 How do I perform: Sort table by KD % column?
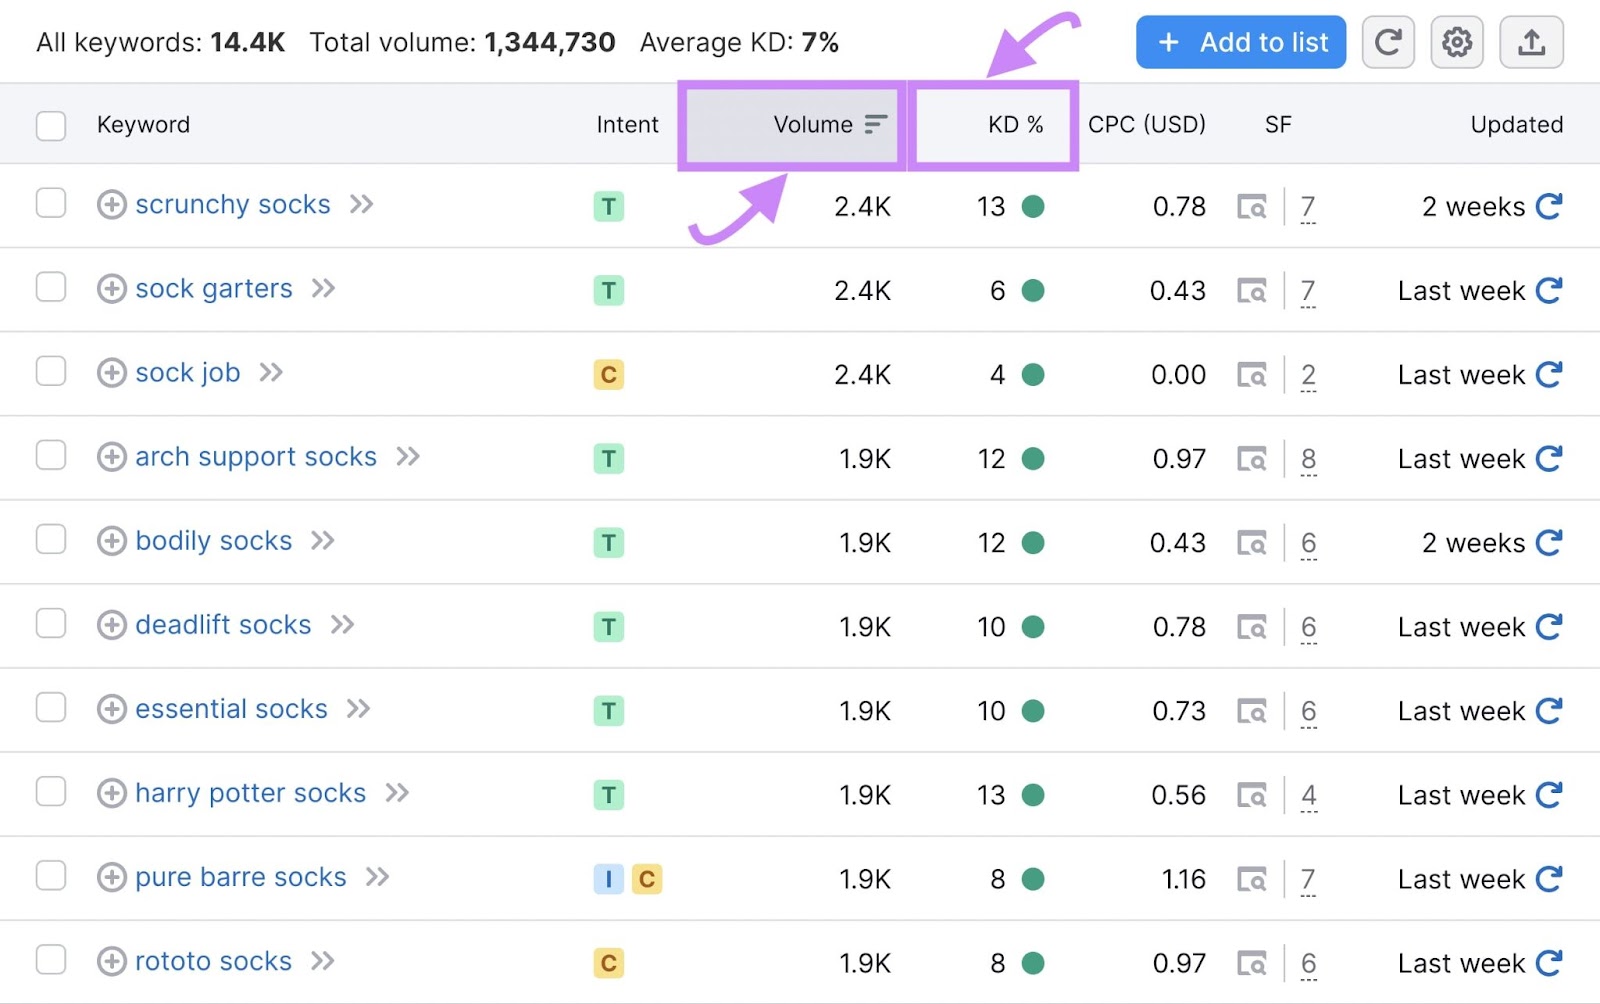click(x=994, y=125)
